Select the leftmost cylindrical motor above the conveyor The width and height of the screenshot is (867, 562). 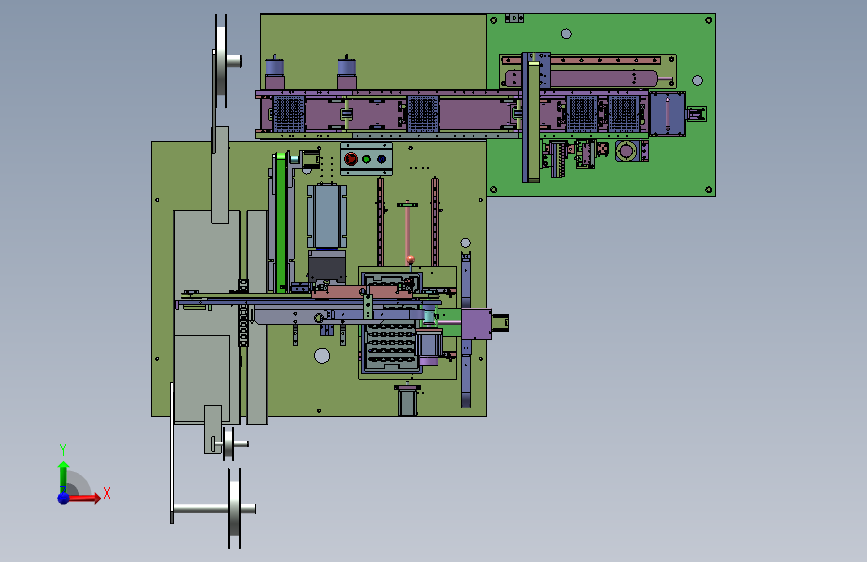275,72
